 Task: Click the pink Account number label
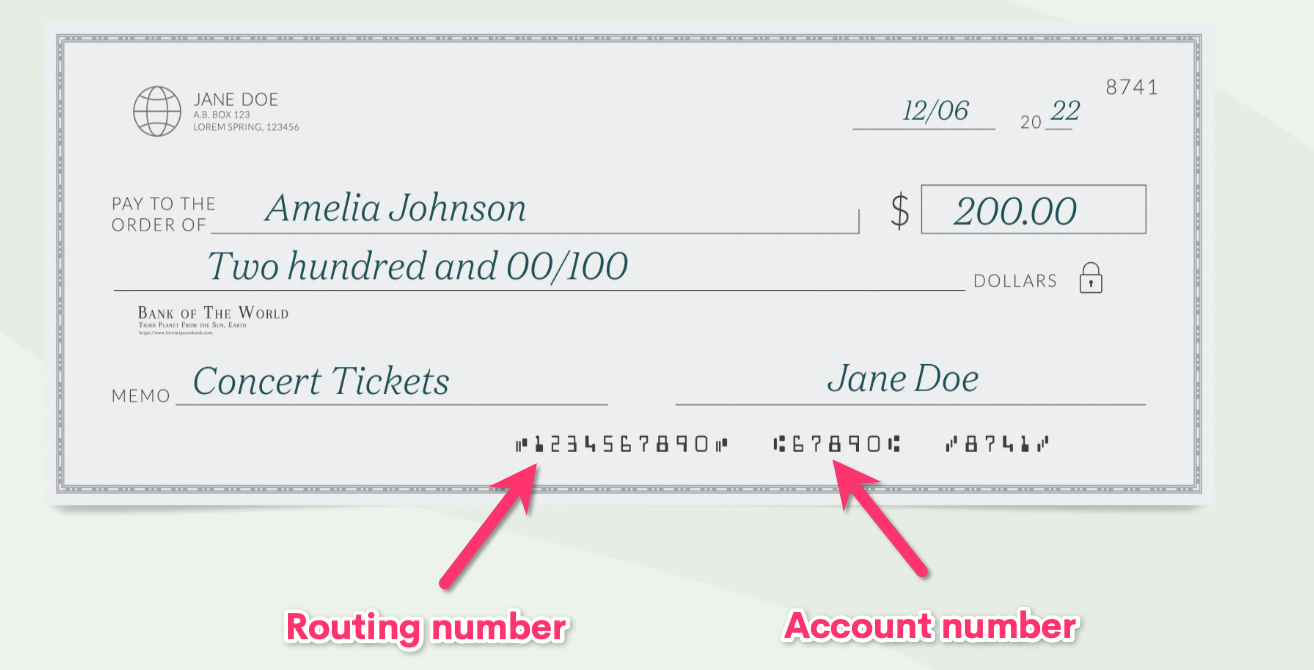pyautogui.click(x=930, y=626)
